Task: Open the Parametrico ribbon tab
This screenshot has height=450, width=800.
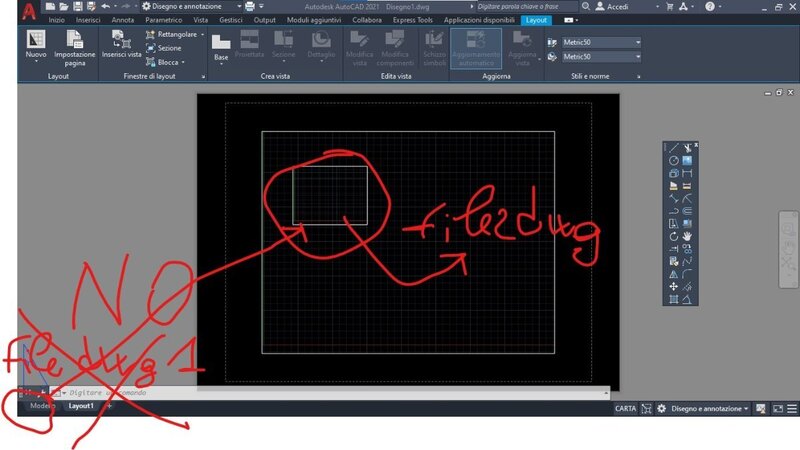Action: pyautogui.click(x=163, y=20)
